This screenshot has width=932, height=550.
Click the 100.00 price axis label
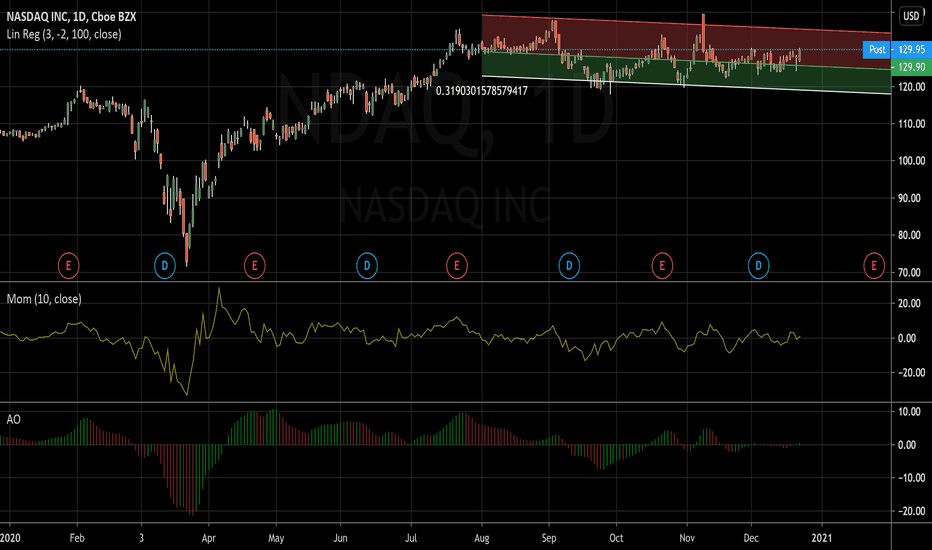point(911,161)
